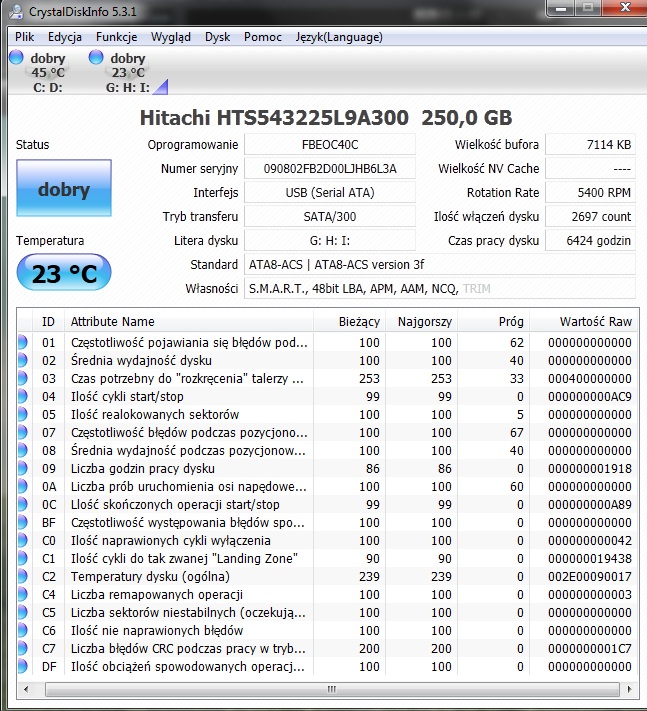
Task: Click the Wartość Raw column header
Action: click(584, 321)
